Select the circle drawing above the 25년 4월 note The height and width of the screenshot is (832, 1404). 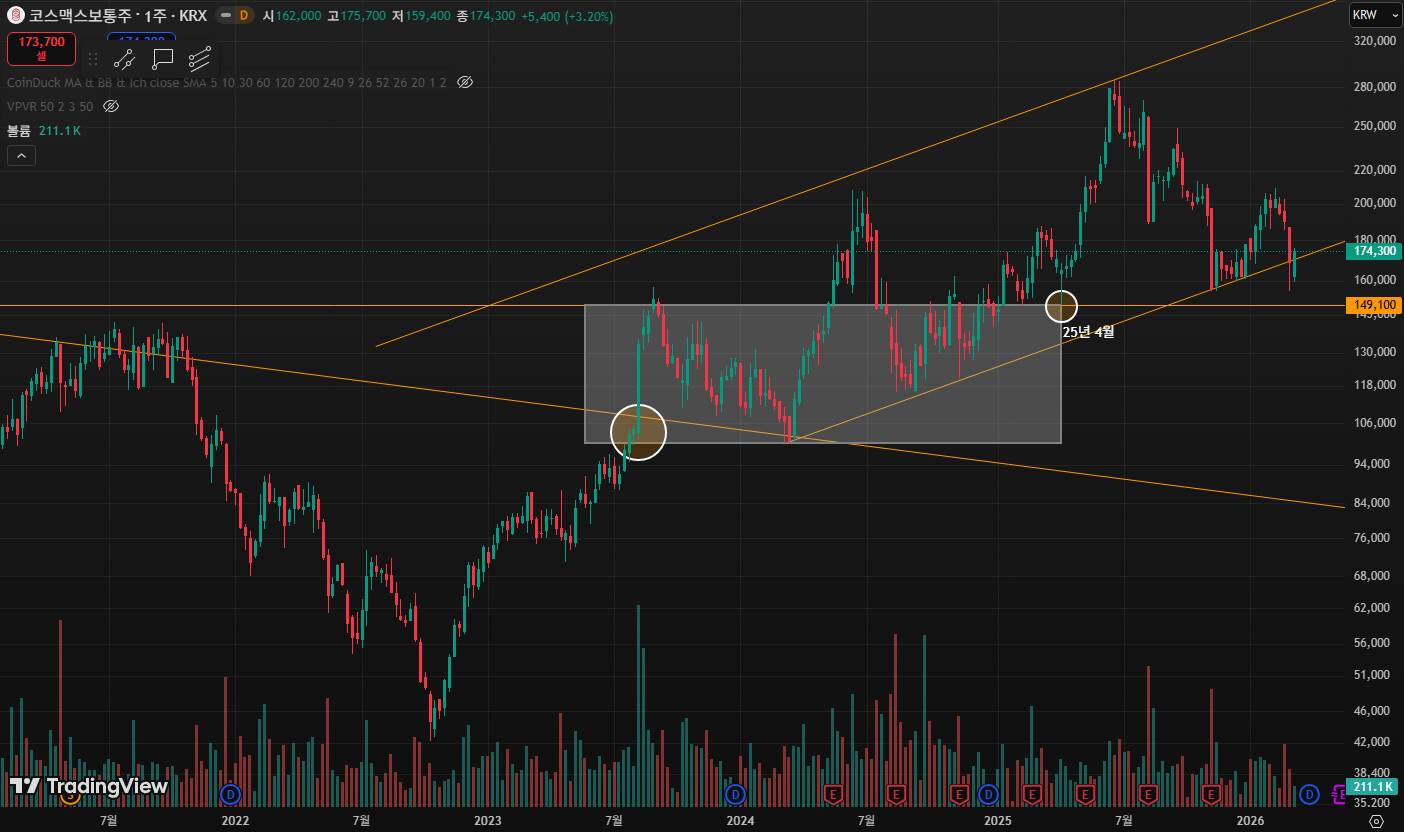[x=1061, y=306]
